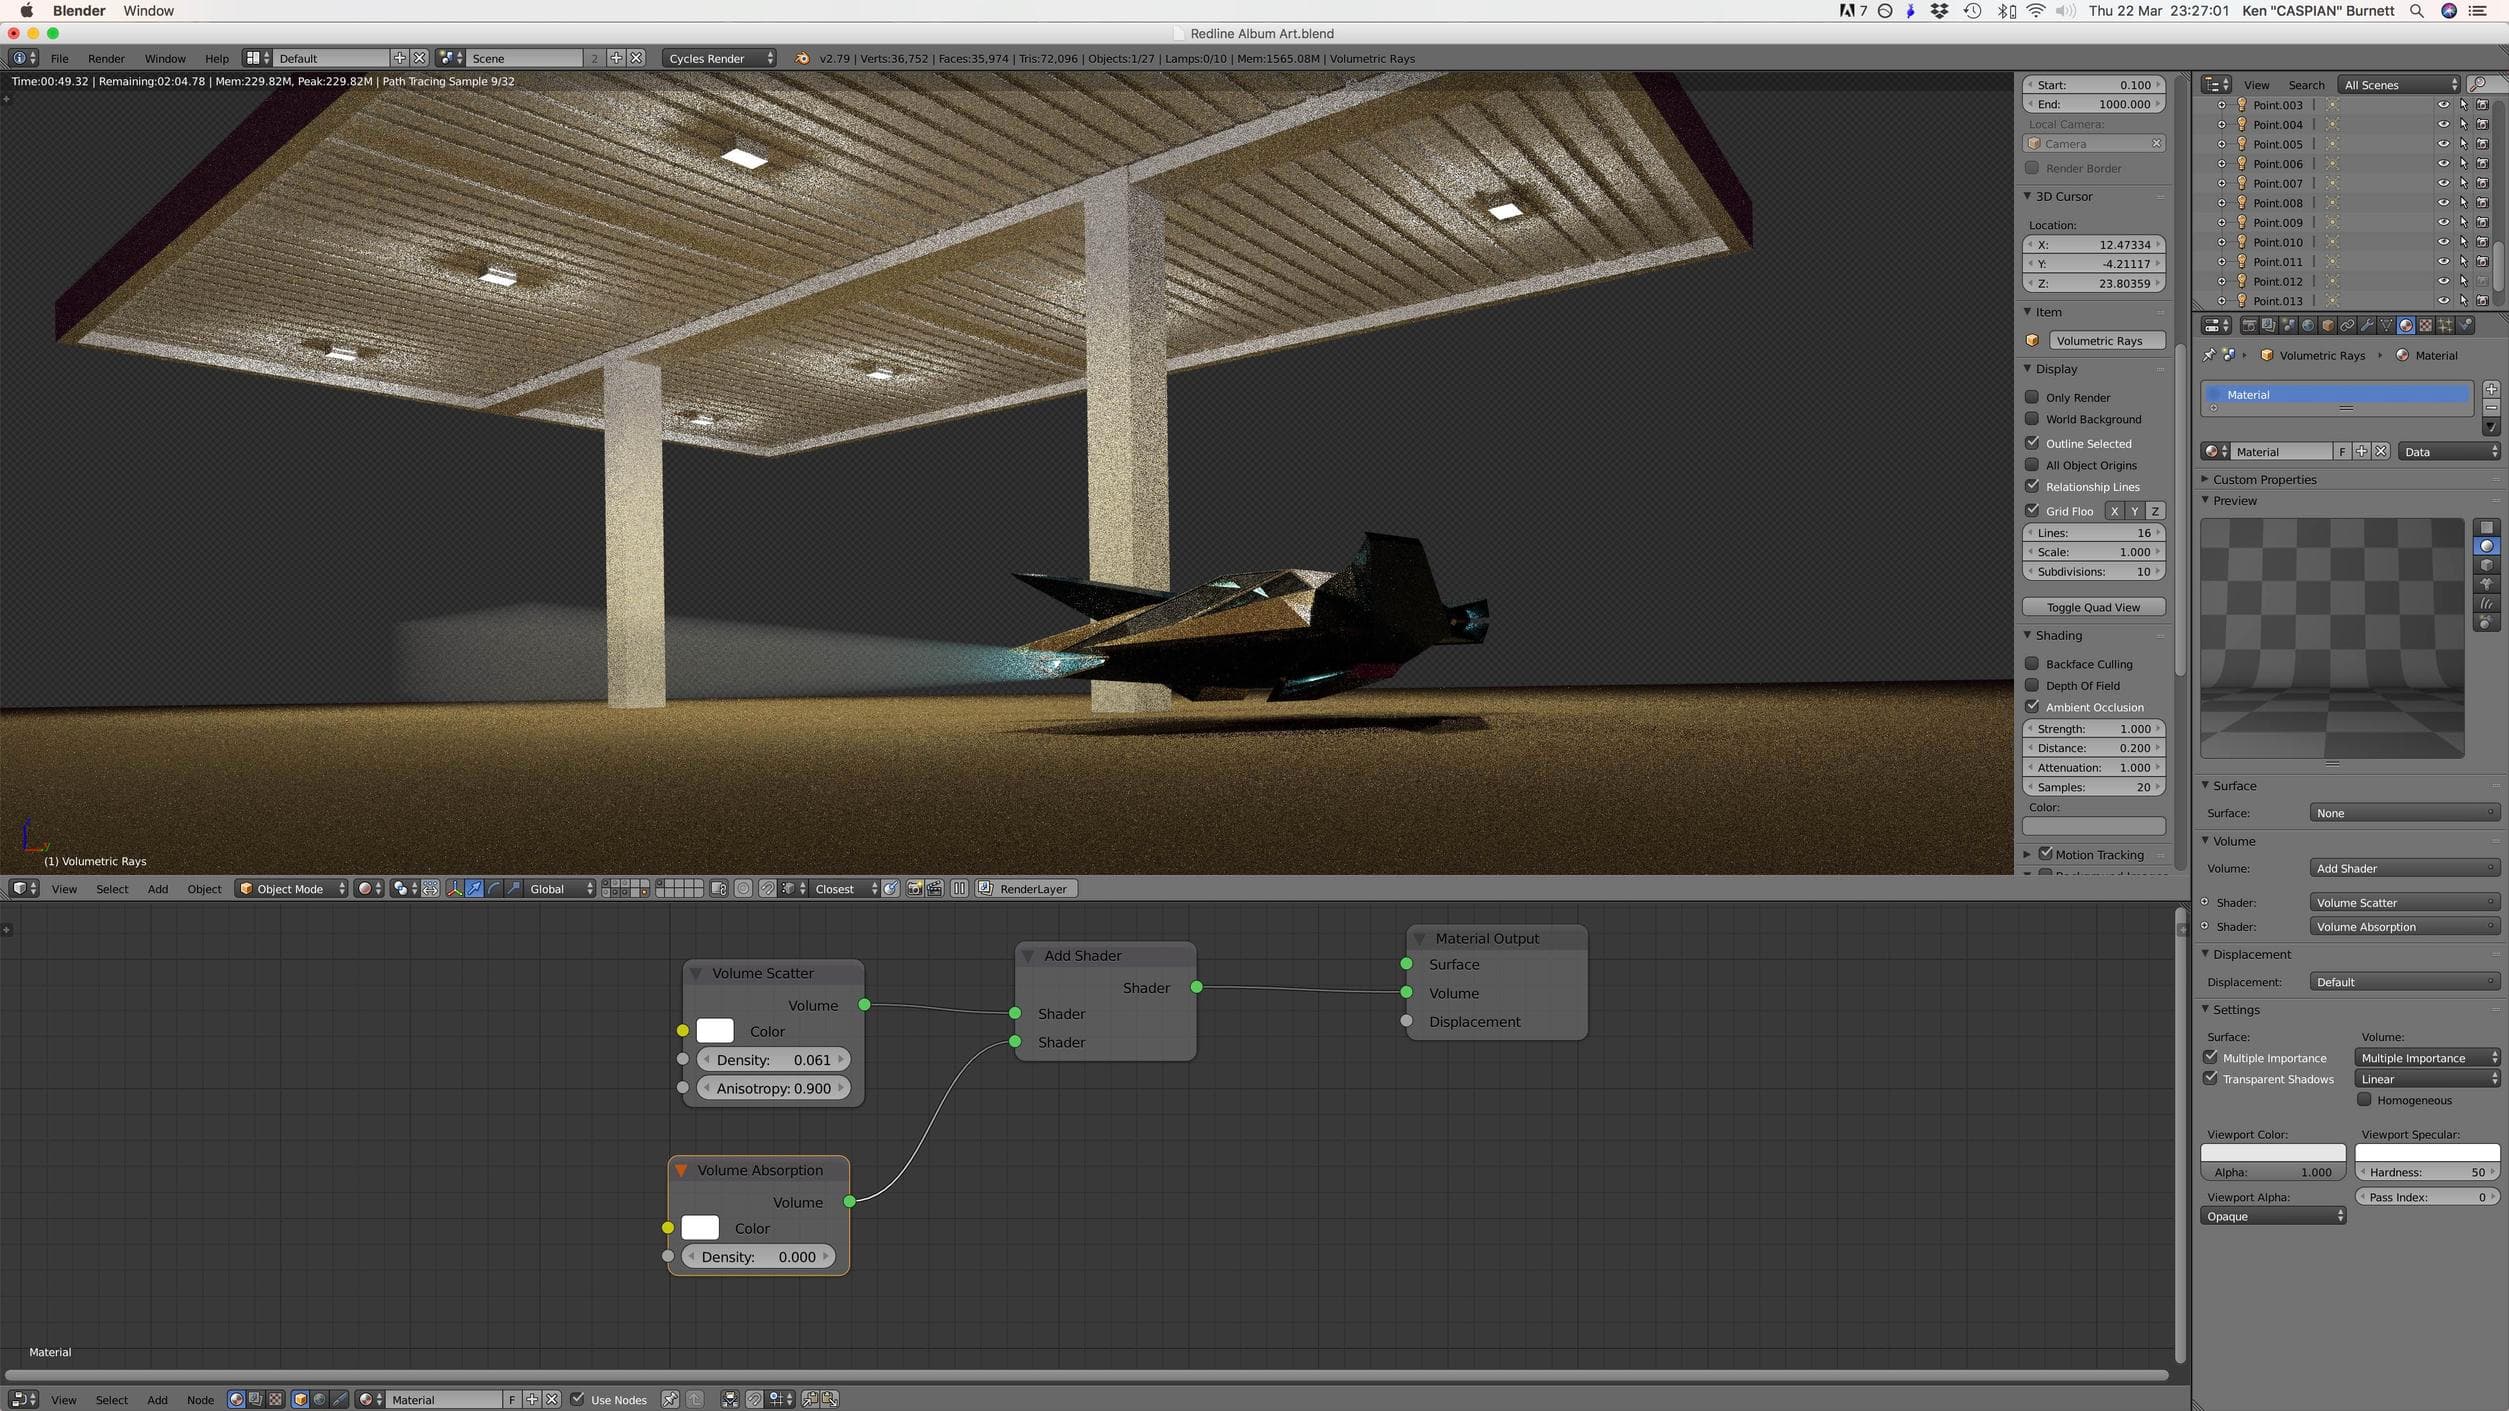Pause the viewport render preview
Screen dimensions: 2509x1411
[x=959, y=888]
